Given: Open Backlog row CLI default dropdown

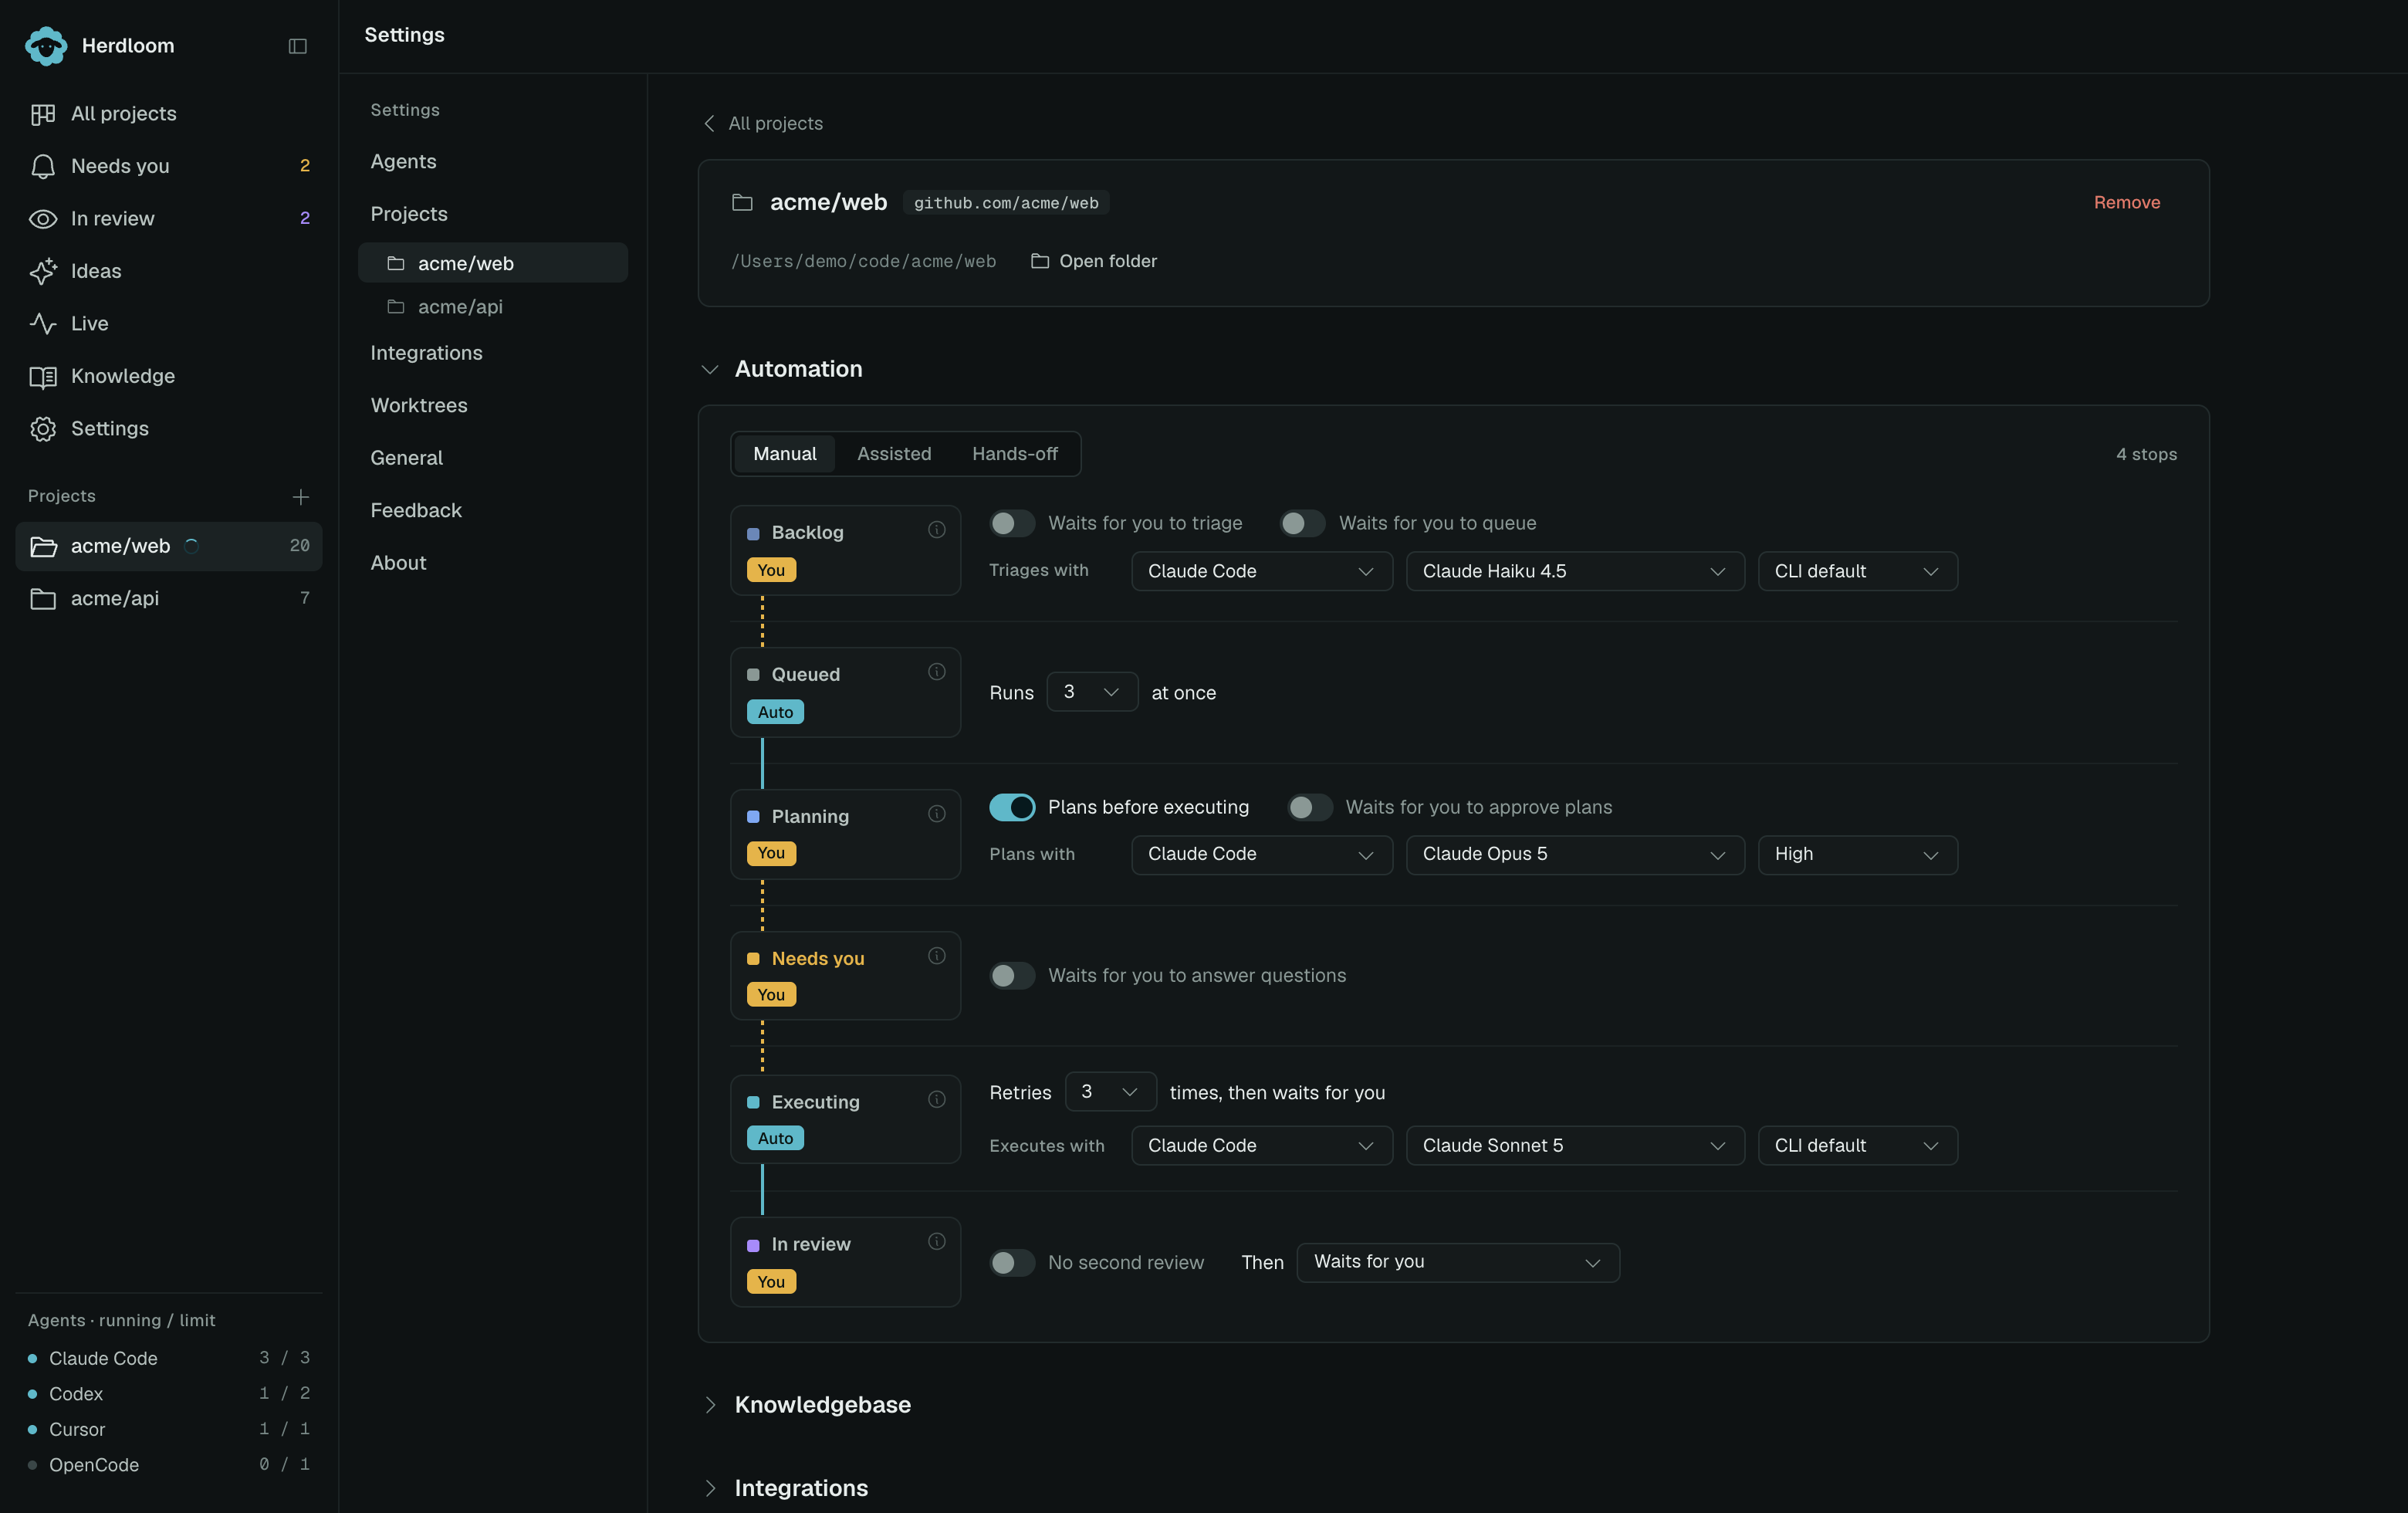Looking at the screenshot, I should (1858, 571).
